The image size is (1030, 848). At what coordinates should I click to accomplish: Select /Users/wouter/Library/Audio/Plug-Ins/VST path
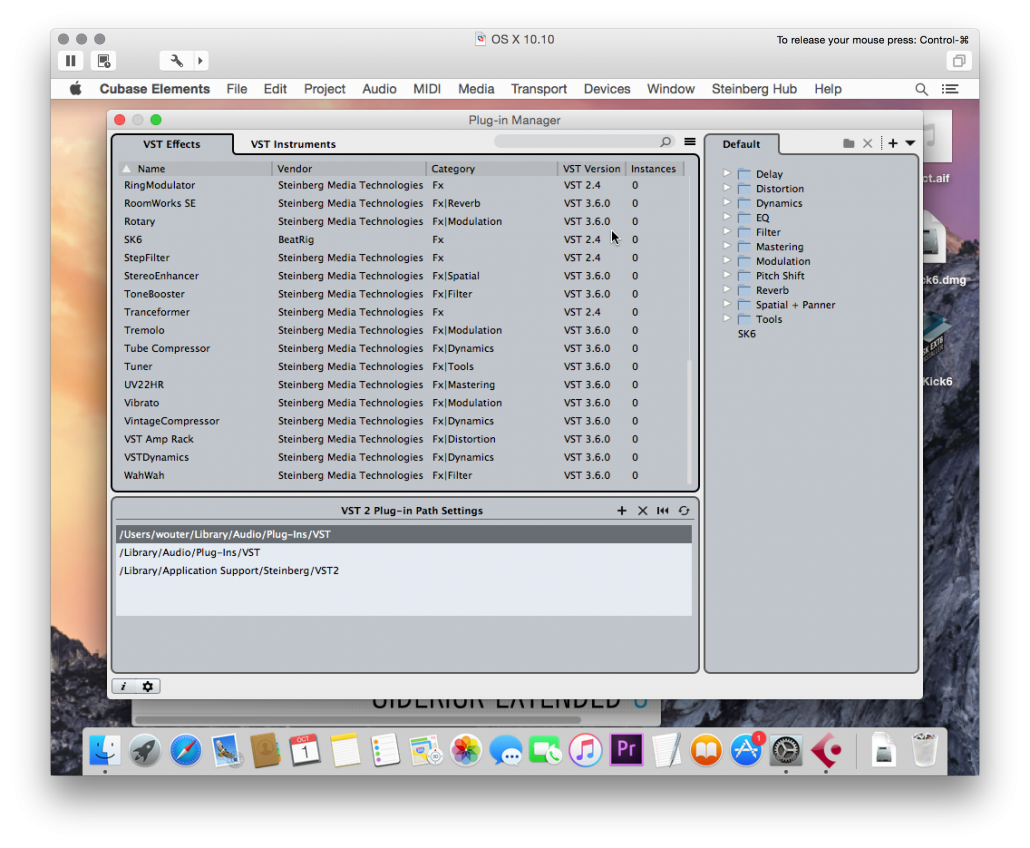404,534
